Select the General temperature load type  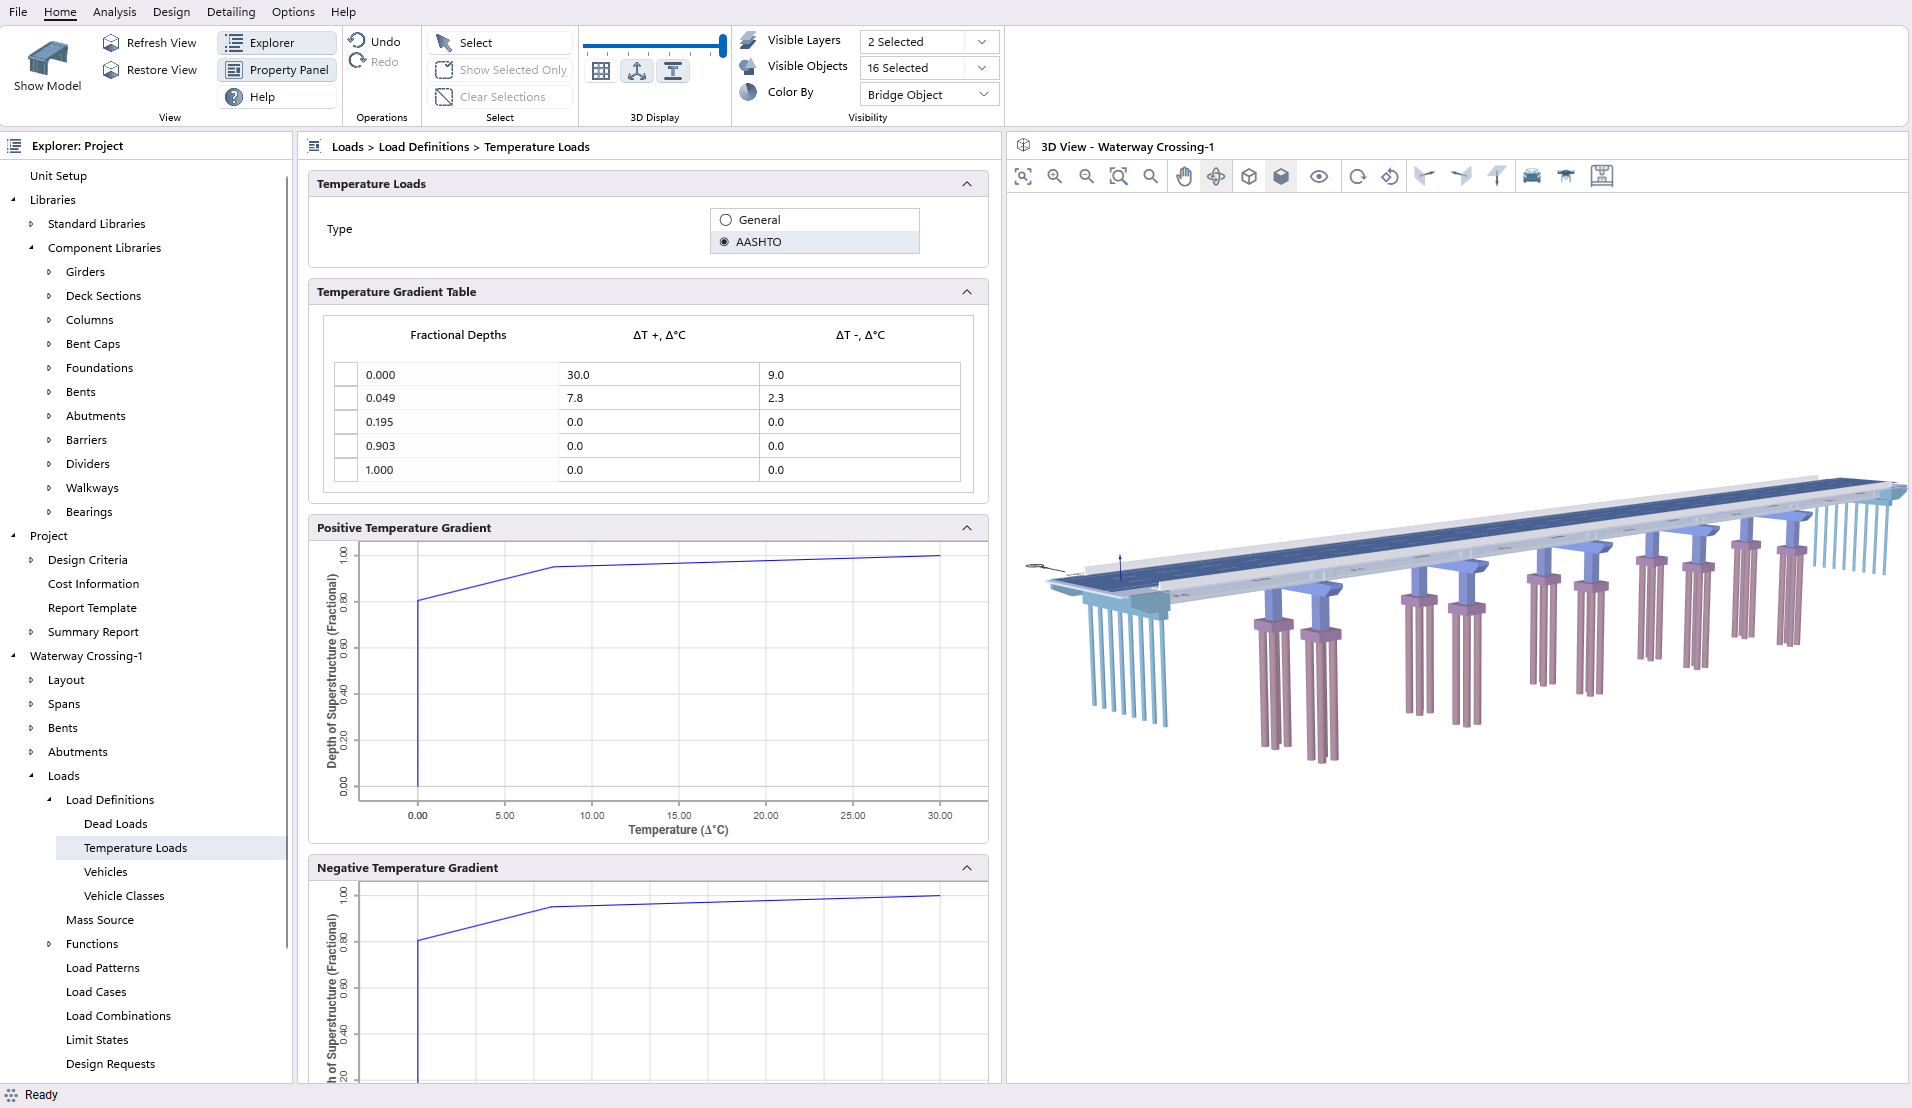(726, 220)
